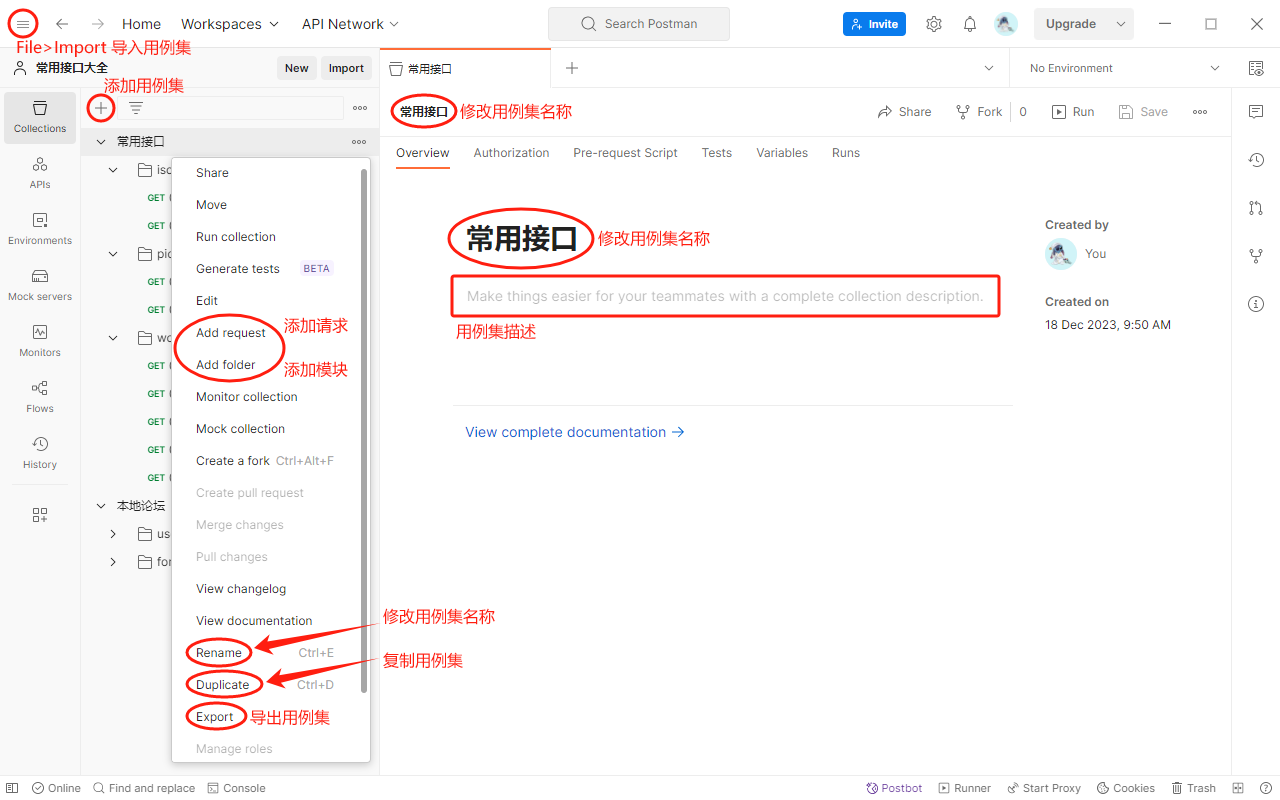Open 常用接口 collection ellipsis options
Screen dimensions: 1280x800
359,142
